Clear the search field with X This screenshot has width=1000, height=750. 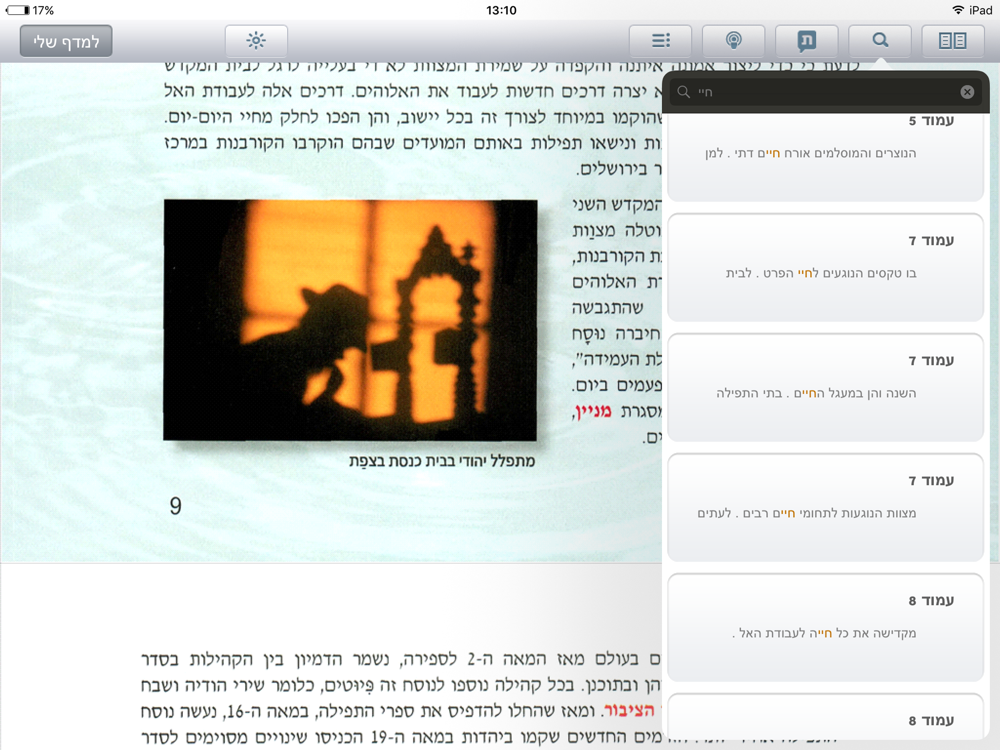pyautogui.click(x=967, y=92)
